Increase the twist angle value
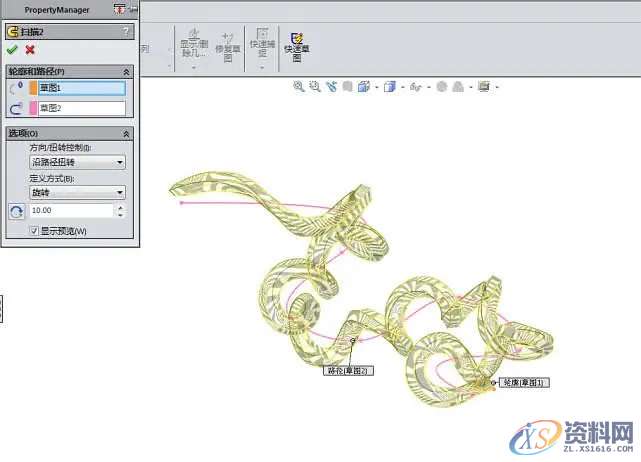Viewport: 641px width, 462px height. (120, 207)
